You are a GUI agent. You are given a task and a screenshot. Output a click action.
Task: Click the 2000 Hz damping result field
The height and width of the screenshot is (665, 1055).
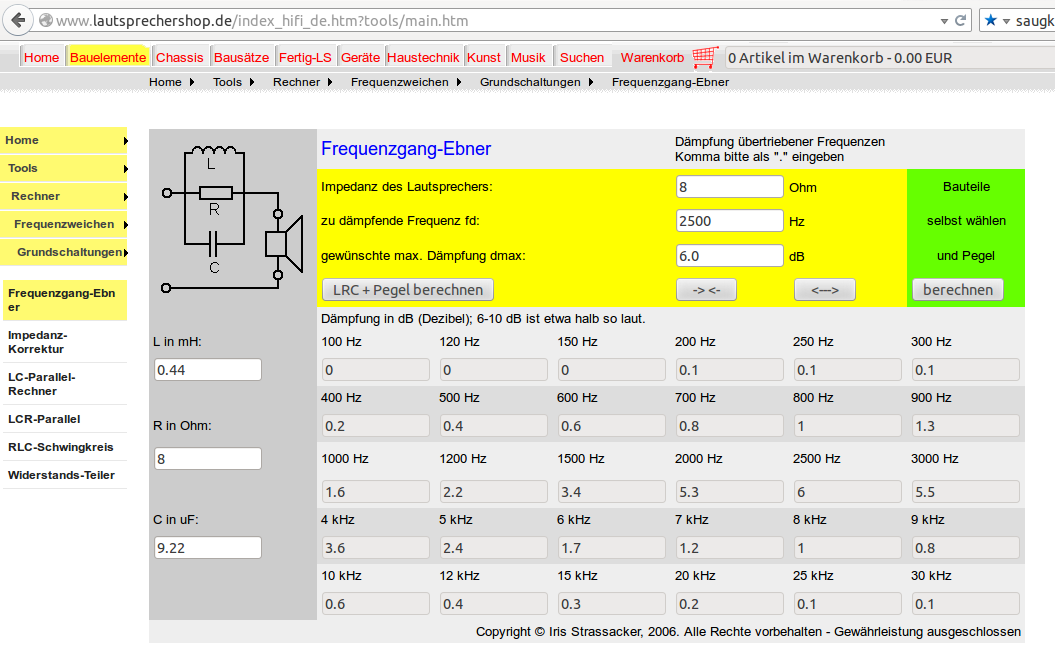729,492
